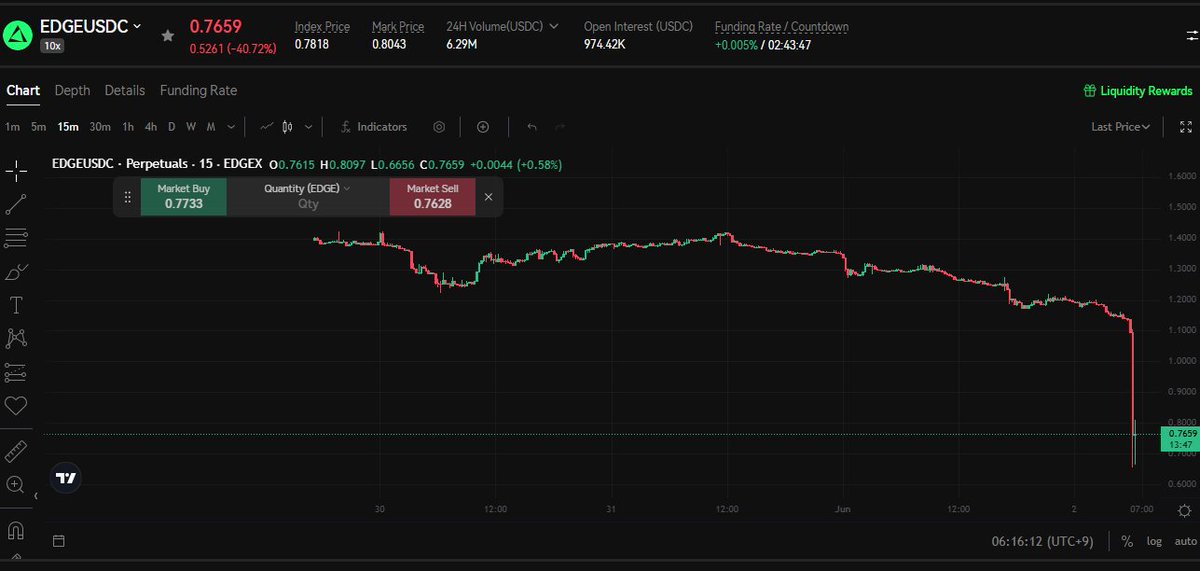The height and width of the screenshot is (571, 1200).
Task: Select the ruler measure tool
Action: (16, 451)
